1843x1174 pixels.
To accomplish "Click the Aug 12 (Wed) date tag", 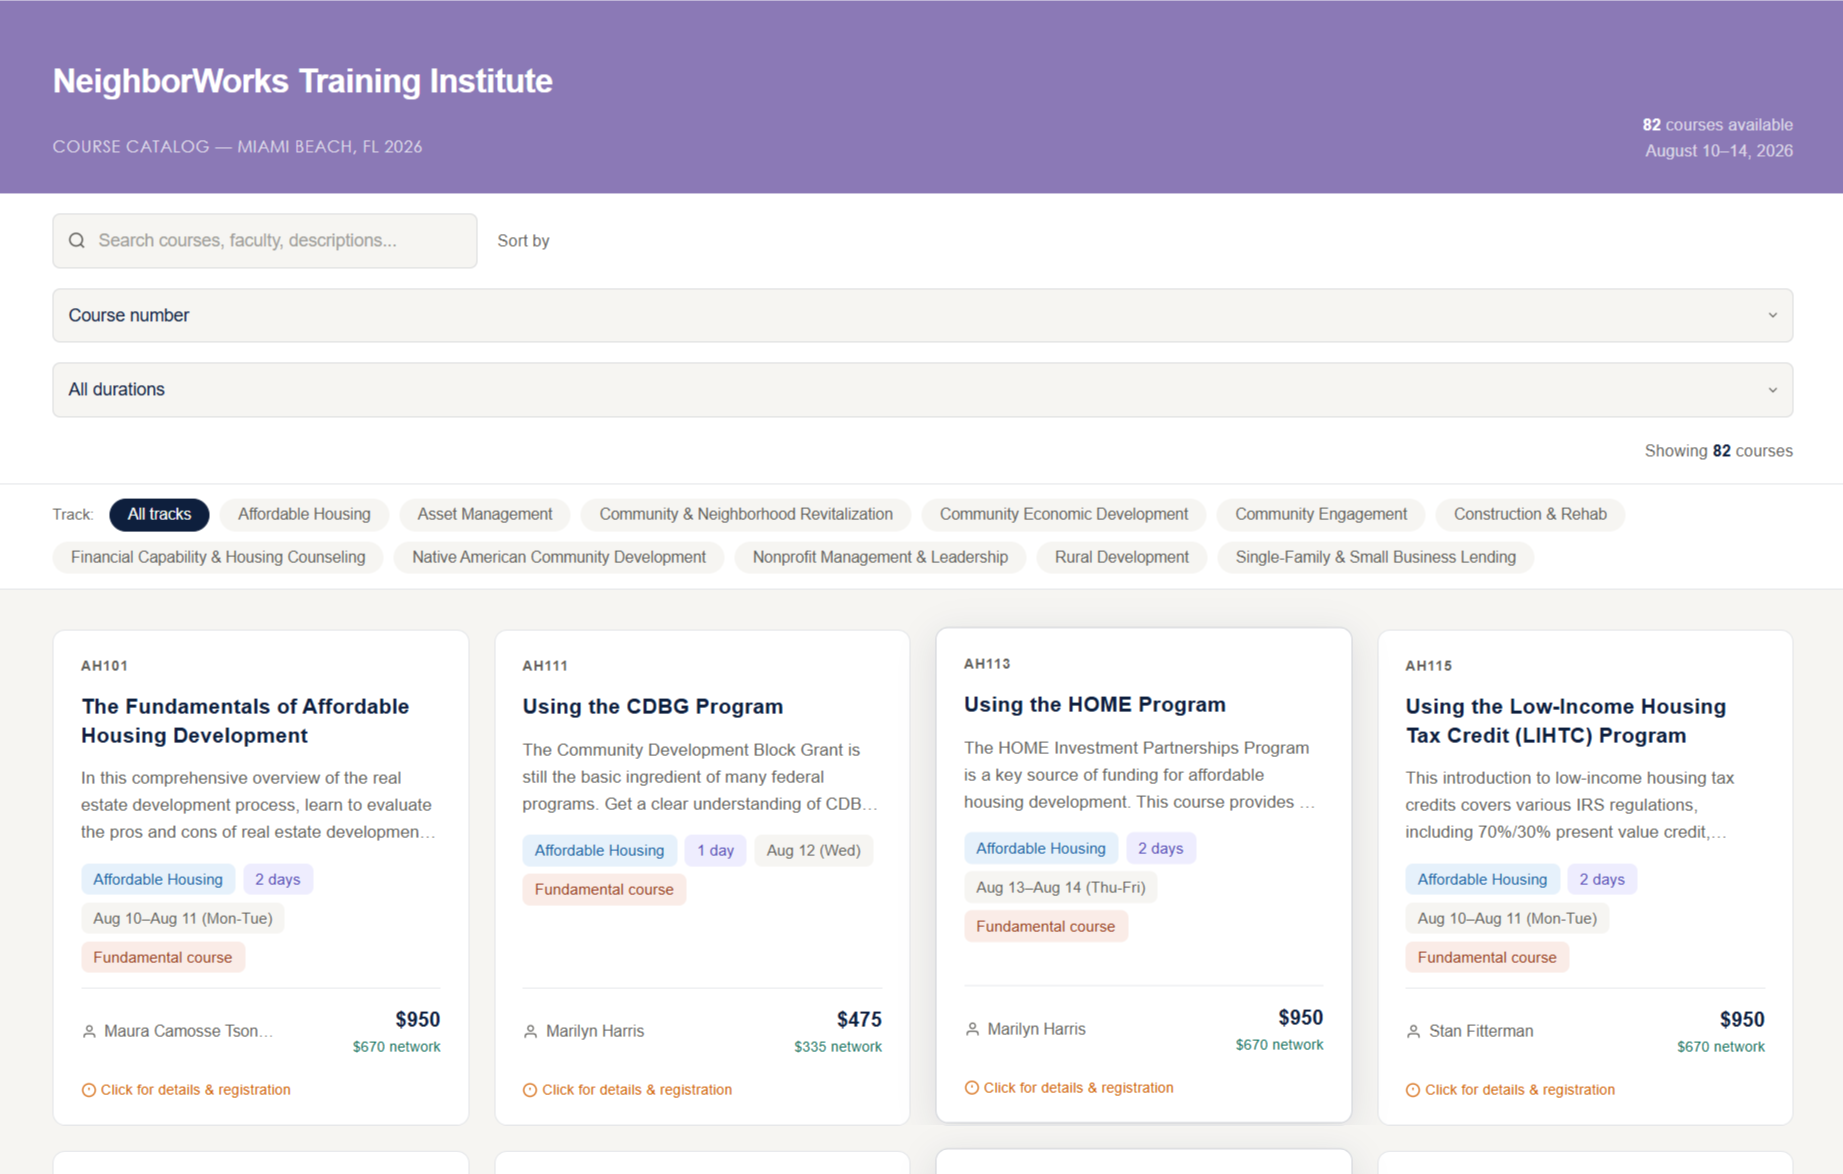I will [813, 850].
